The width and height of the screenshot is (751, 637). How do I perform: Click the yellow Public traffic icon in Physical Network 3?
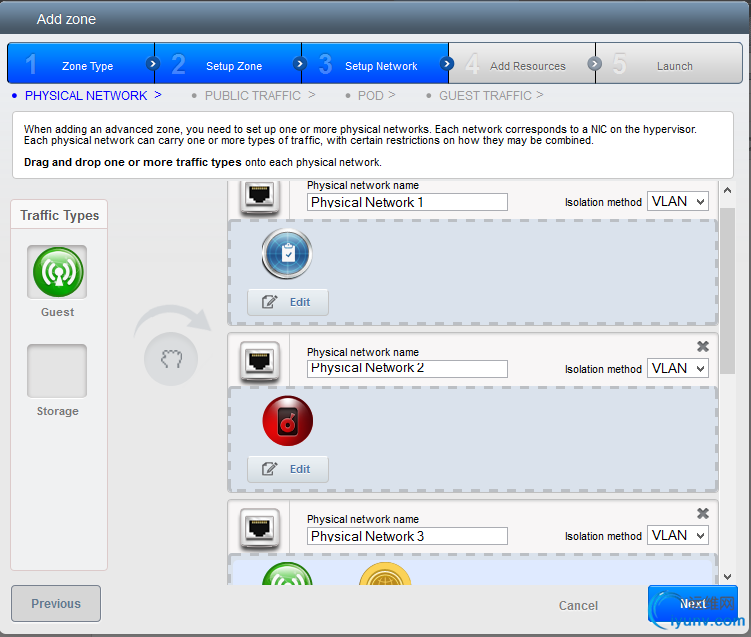385,573
